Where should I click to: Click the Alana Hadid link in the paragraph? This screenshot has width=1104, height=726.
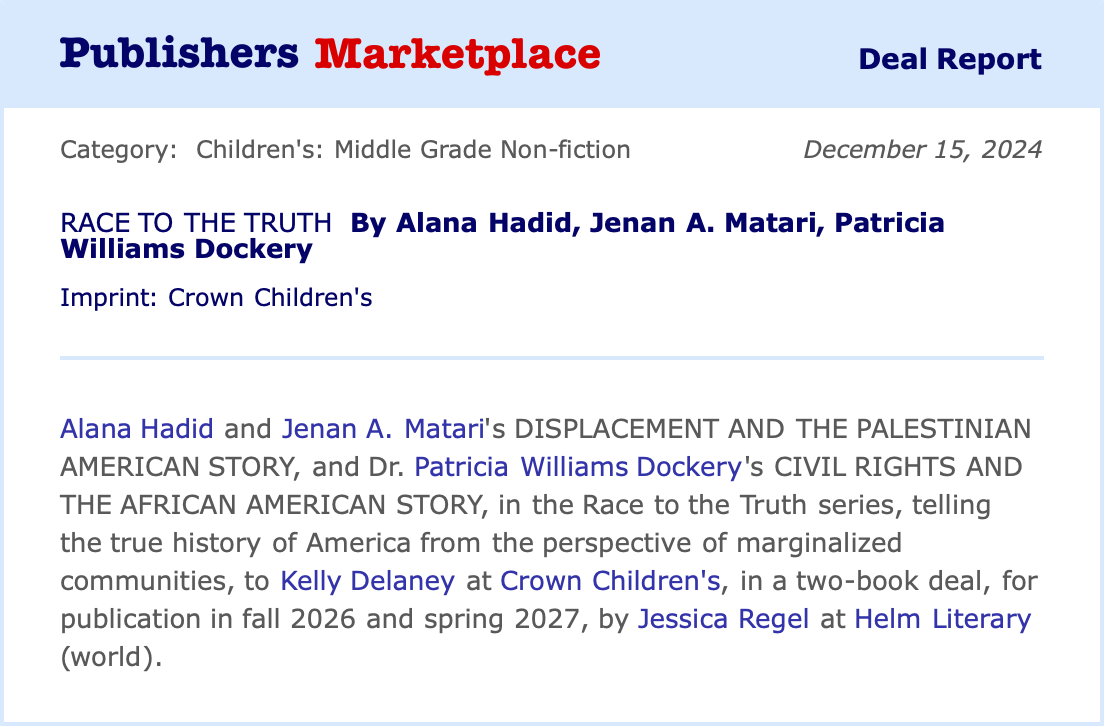[137, 429]
